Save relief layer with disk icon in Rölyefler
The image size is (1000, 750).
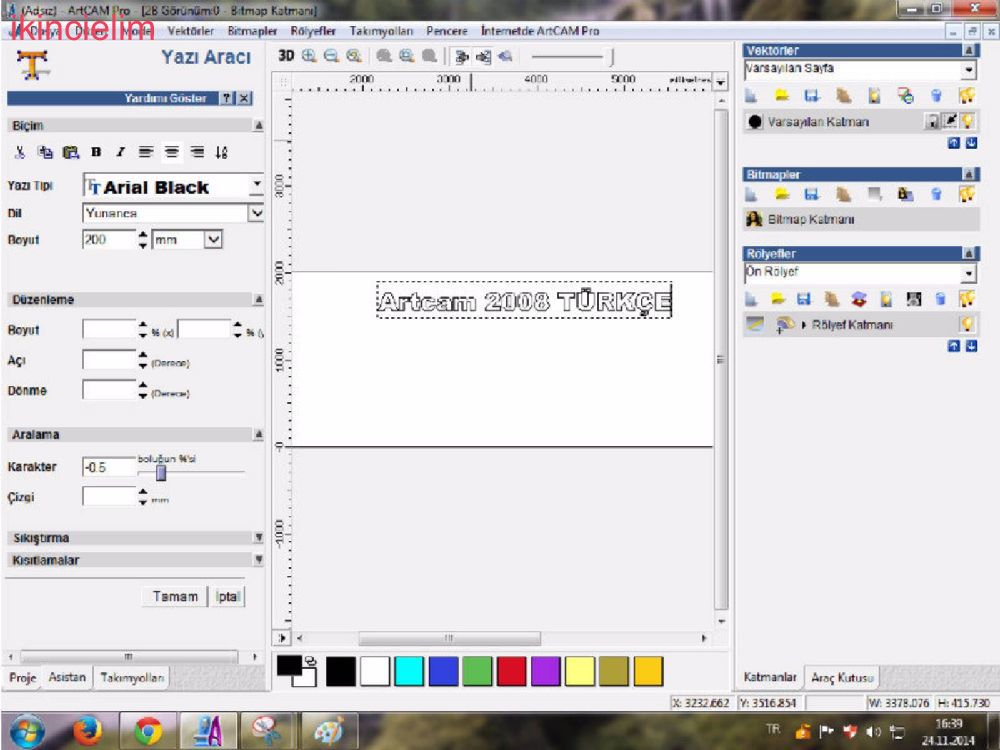(x=804, y=299)
